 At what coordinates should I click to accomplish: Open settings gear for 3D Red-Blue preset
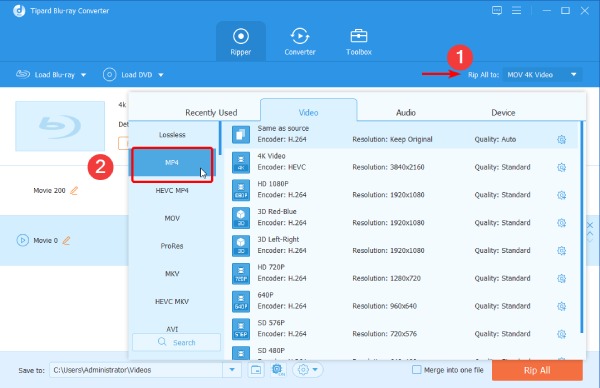(x=561, y=223)
